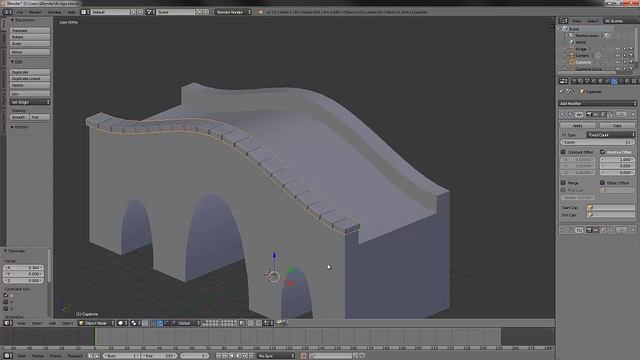
Task: Click the green current frame marker
Action: pos(95,337)
